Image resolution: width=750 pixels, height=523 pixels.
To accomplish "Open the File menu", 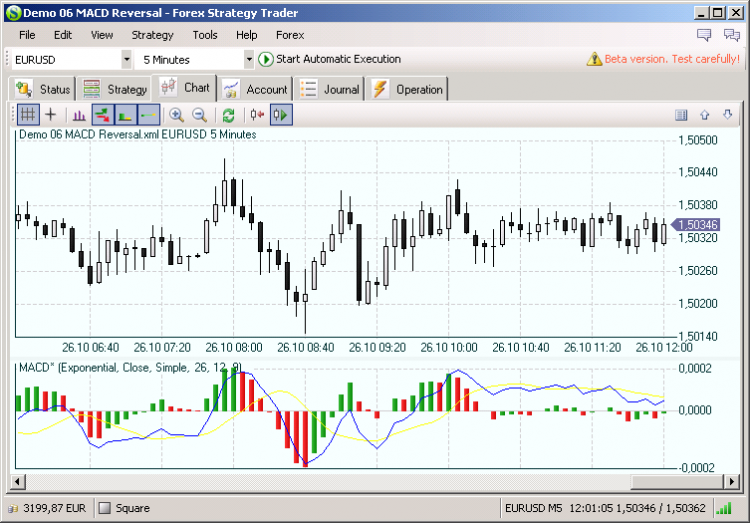I will coord(27,35).
